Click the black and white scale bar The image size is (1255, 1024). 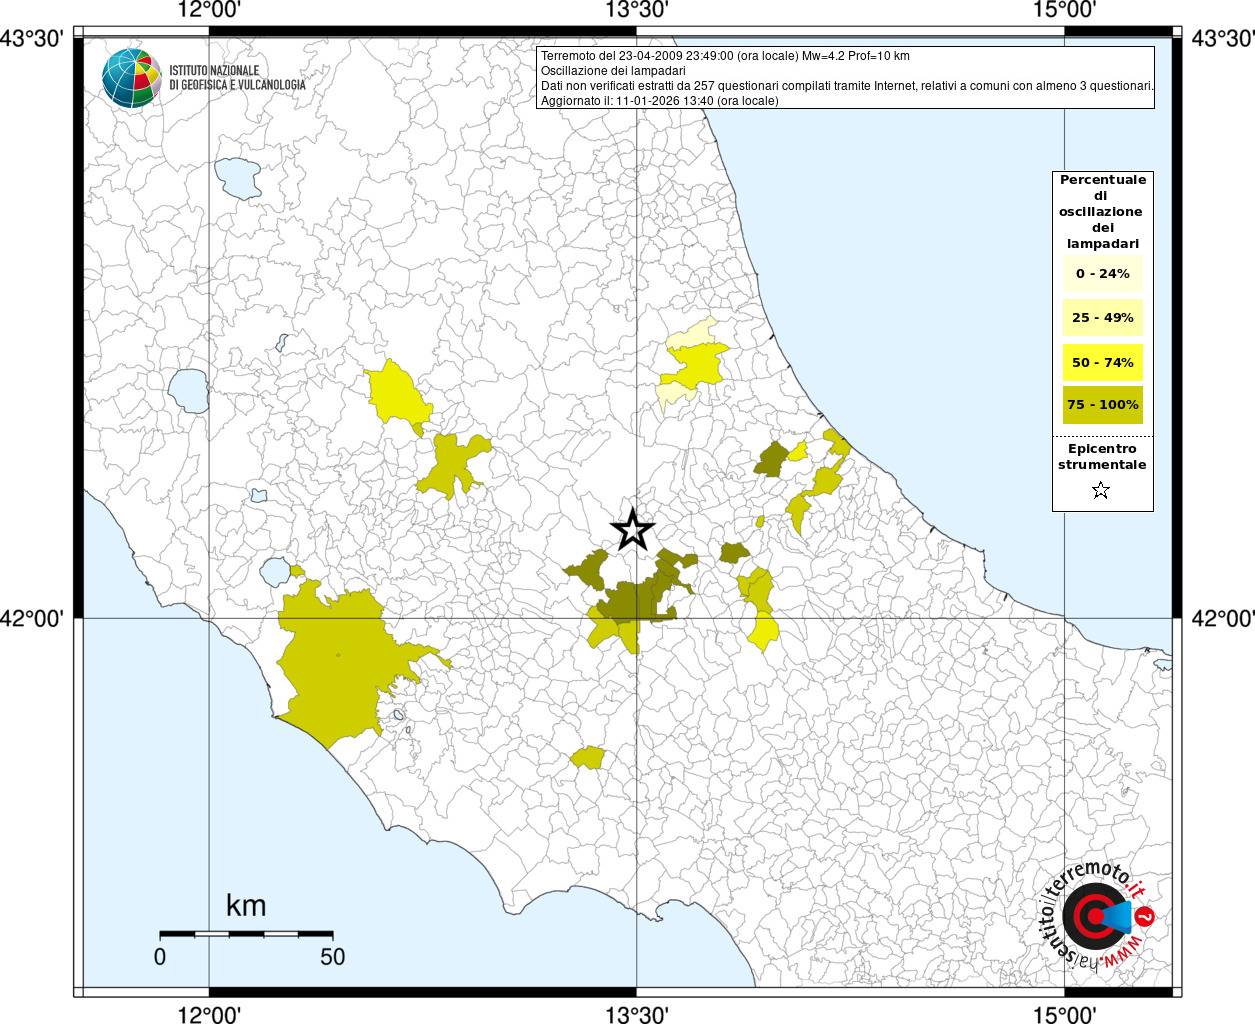click(x=246, y=934)
